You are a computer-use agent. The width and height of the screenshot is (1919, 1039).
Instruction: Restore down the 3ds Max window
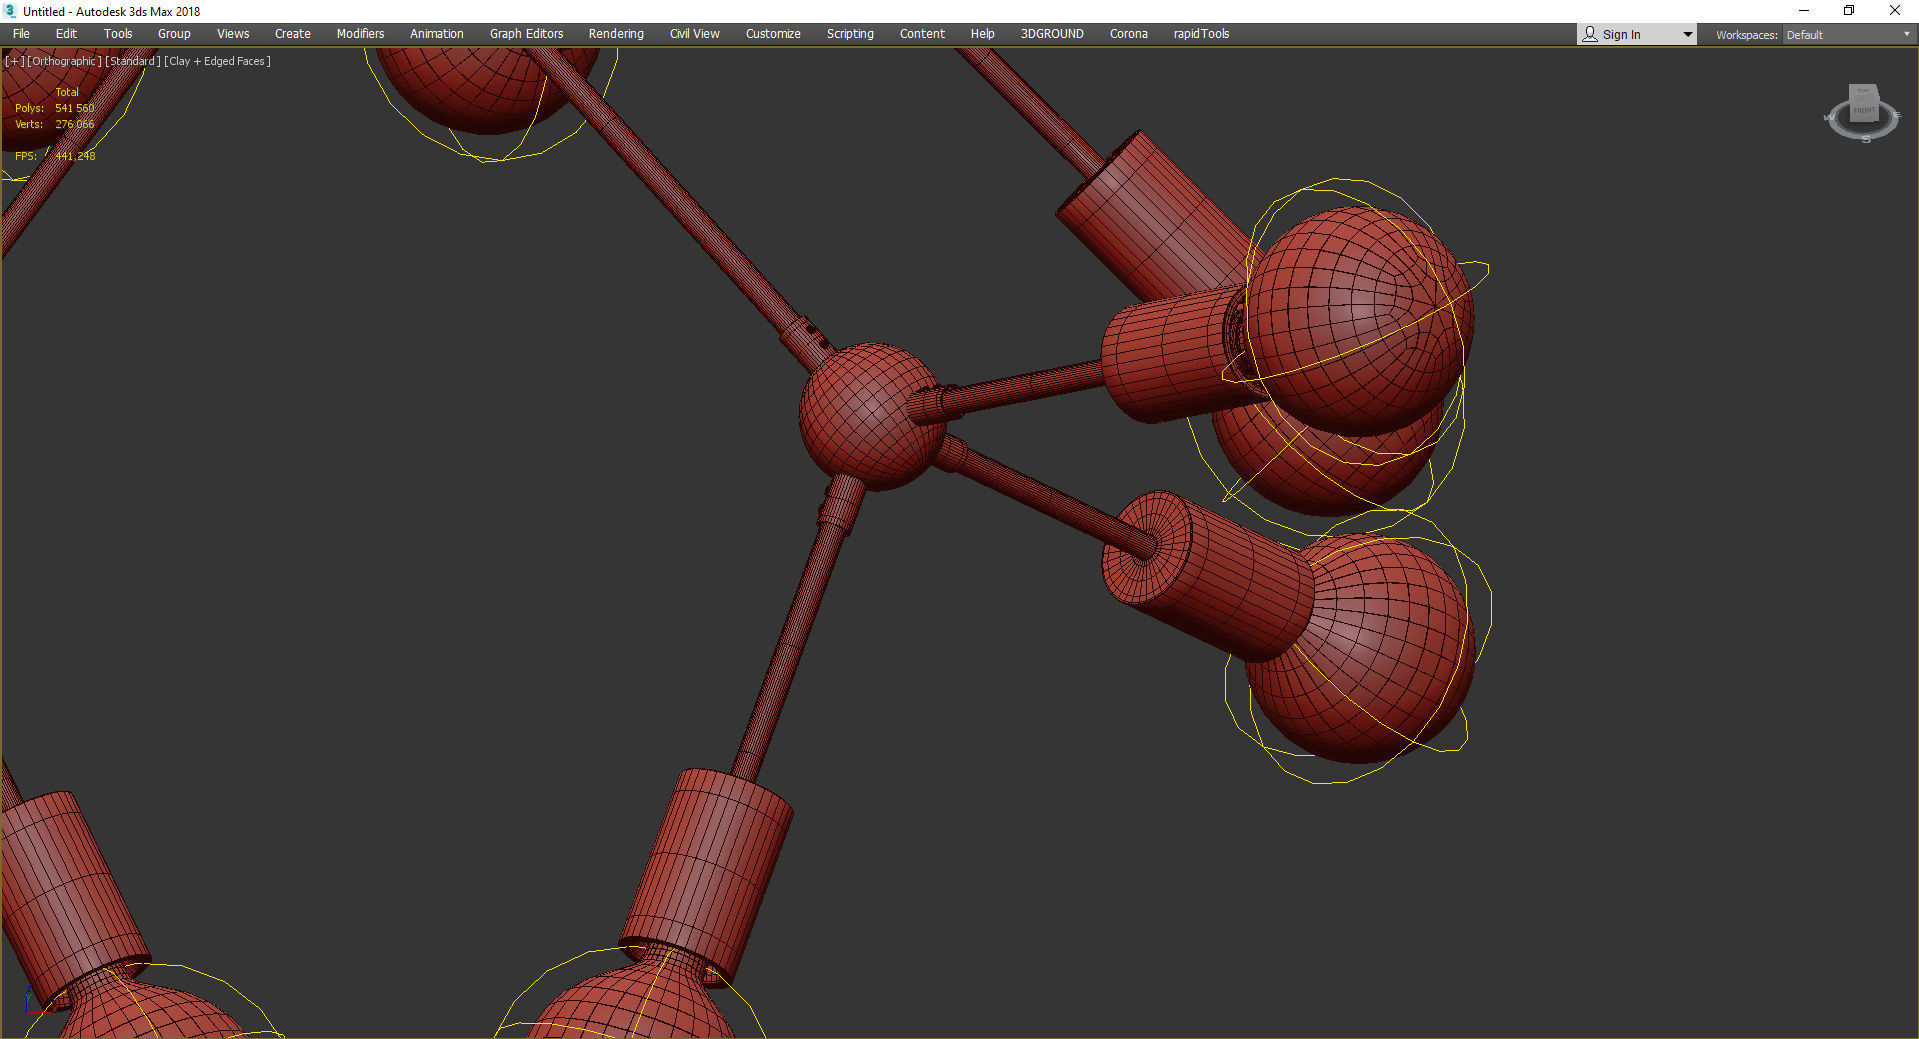1849,11
